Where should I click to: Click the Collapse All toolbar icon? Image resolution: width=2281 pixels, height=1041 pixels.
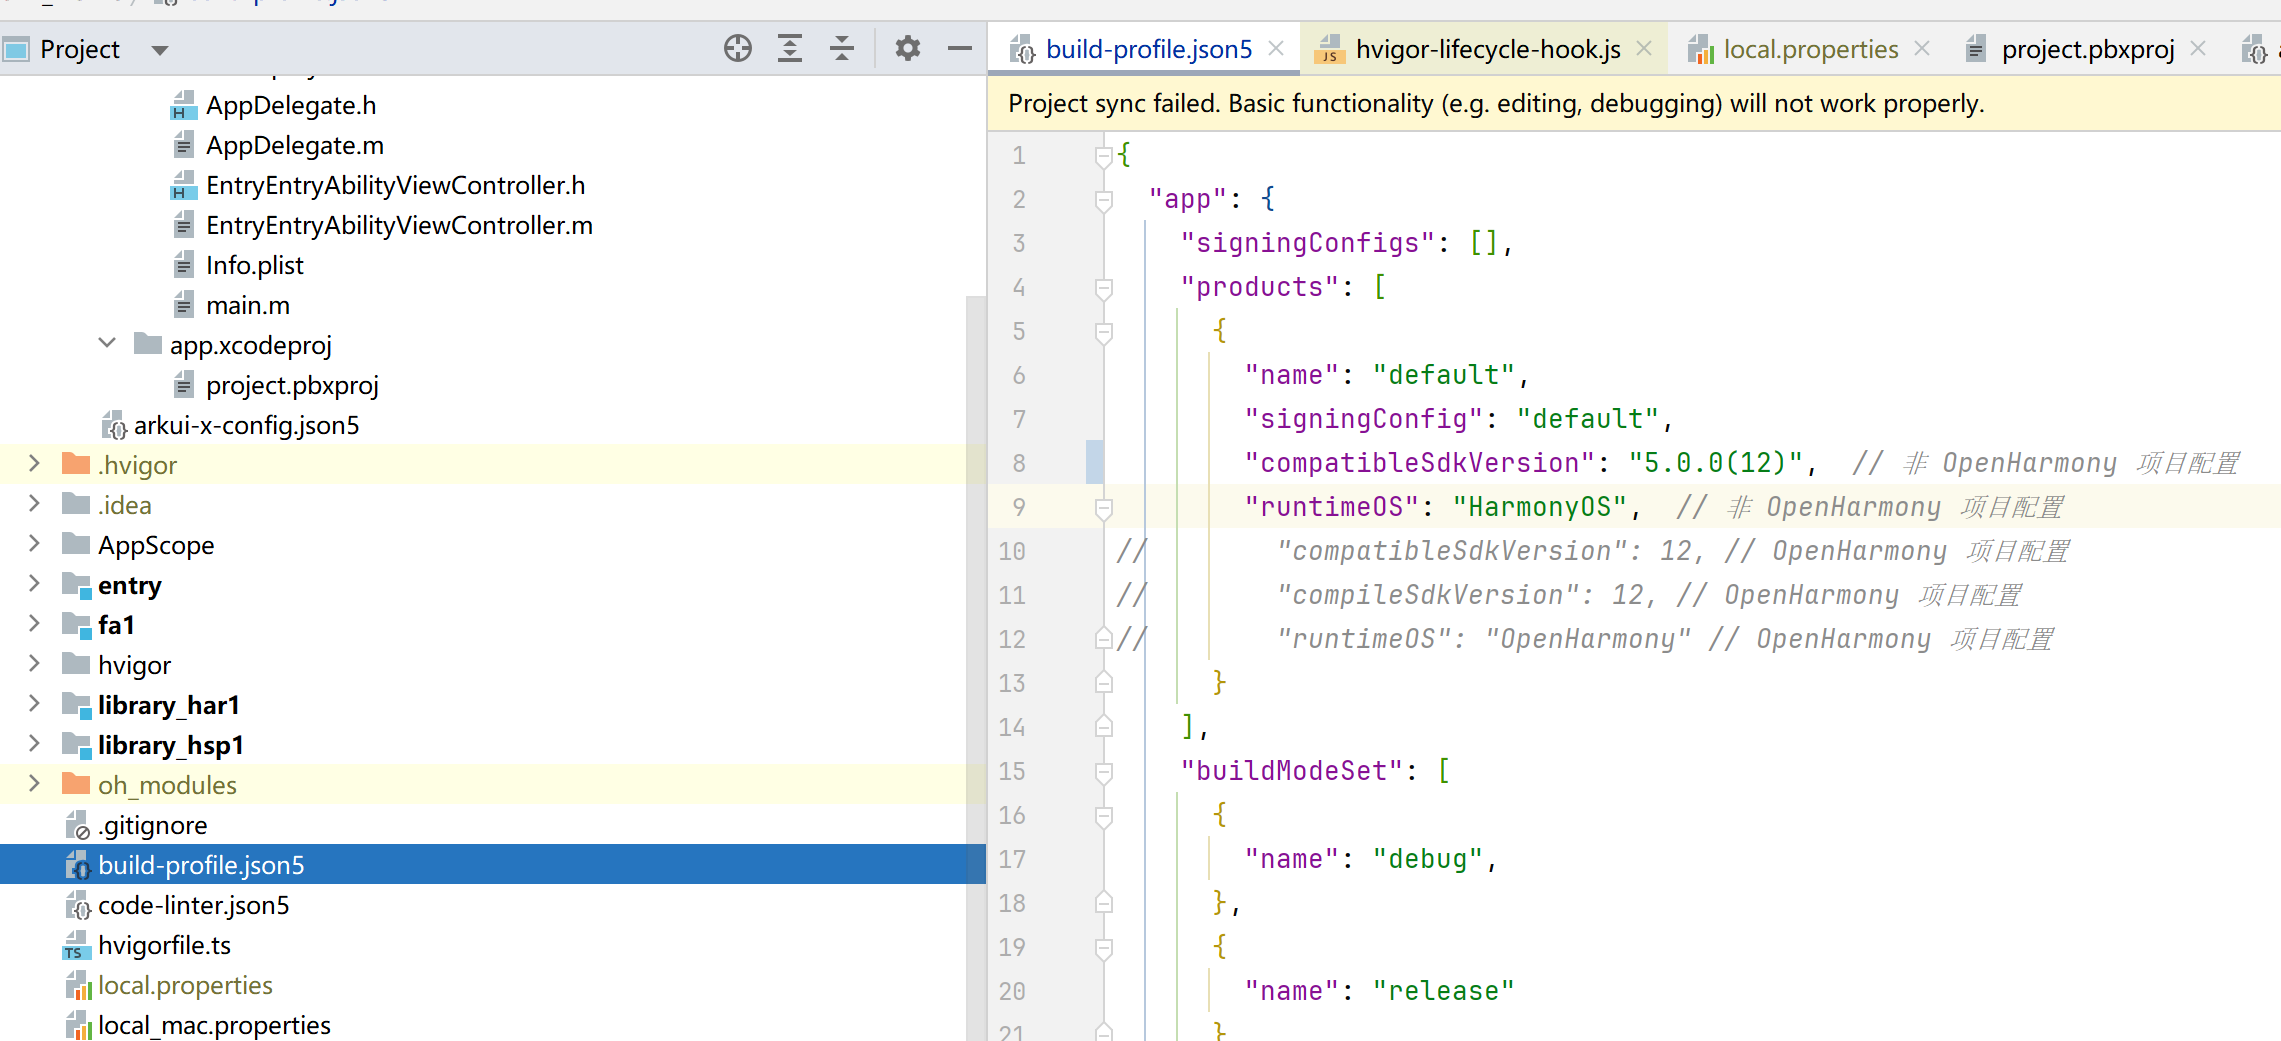click(842, 48)
